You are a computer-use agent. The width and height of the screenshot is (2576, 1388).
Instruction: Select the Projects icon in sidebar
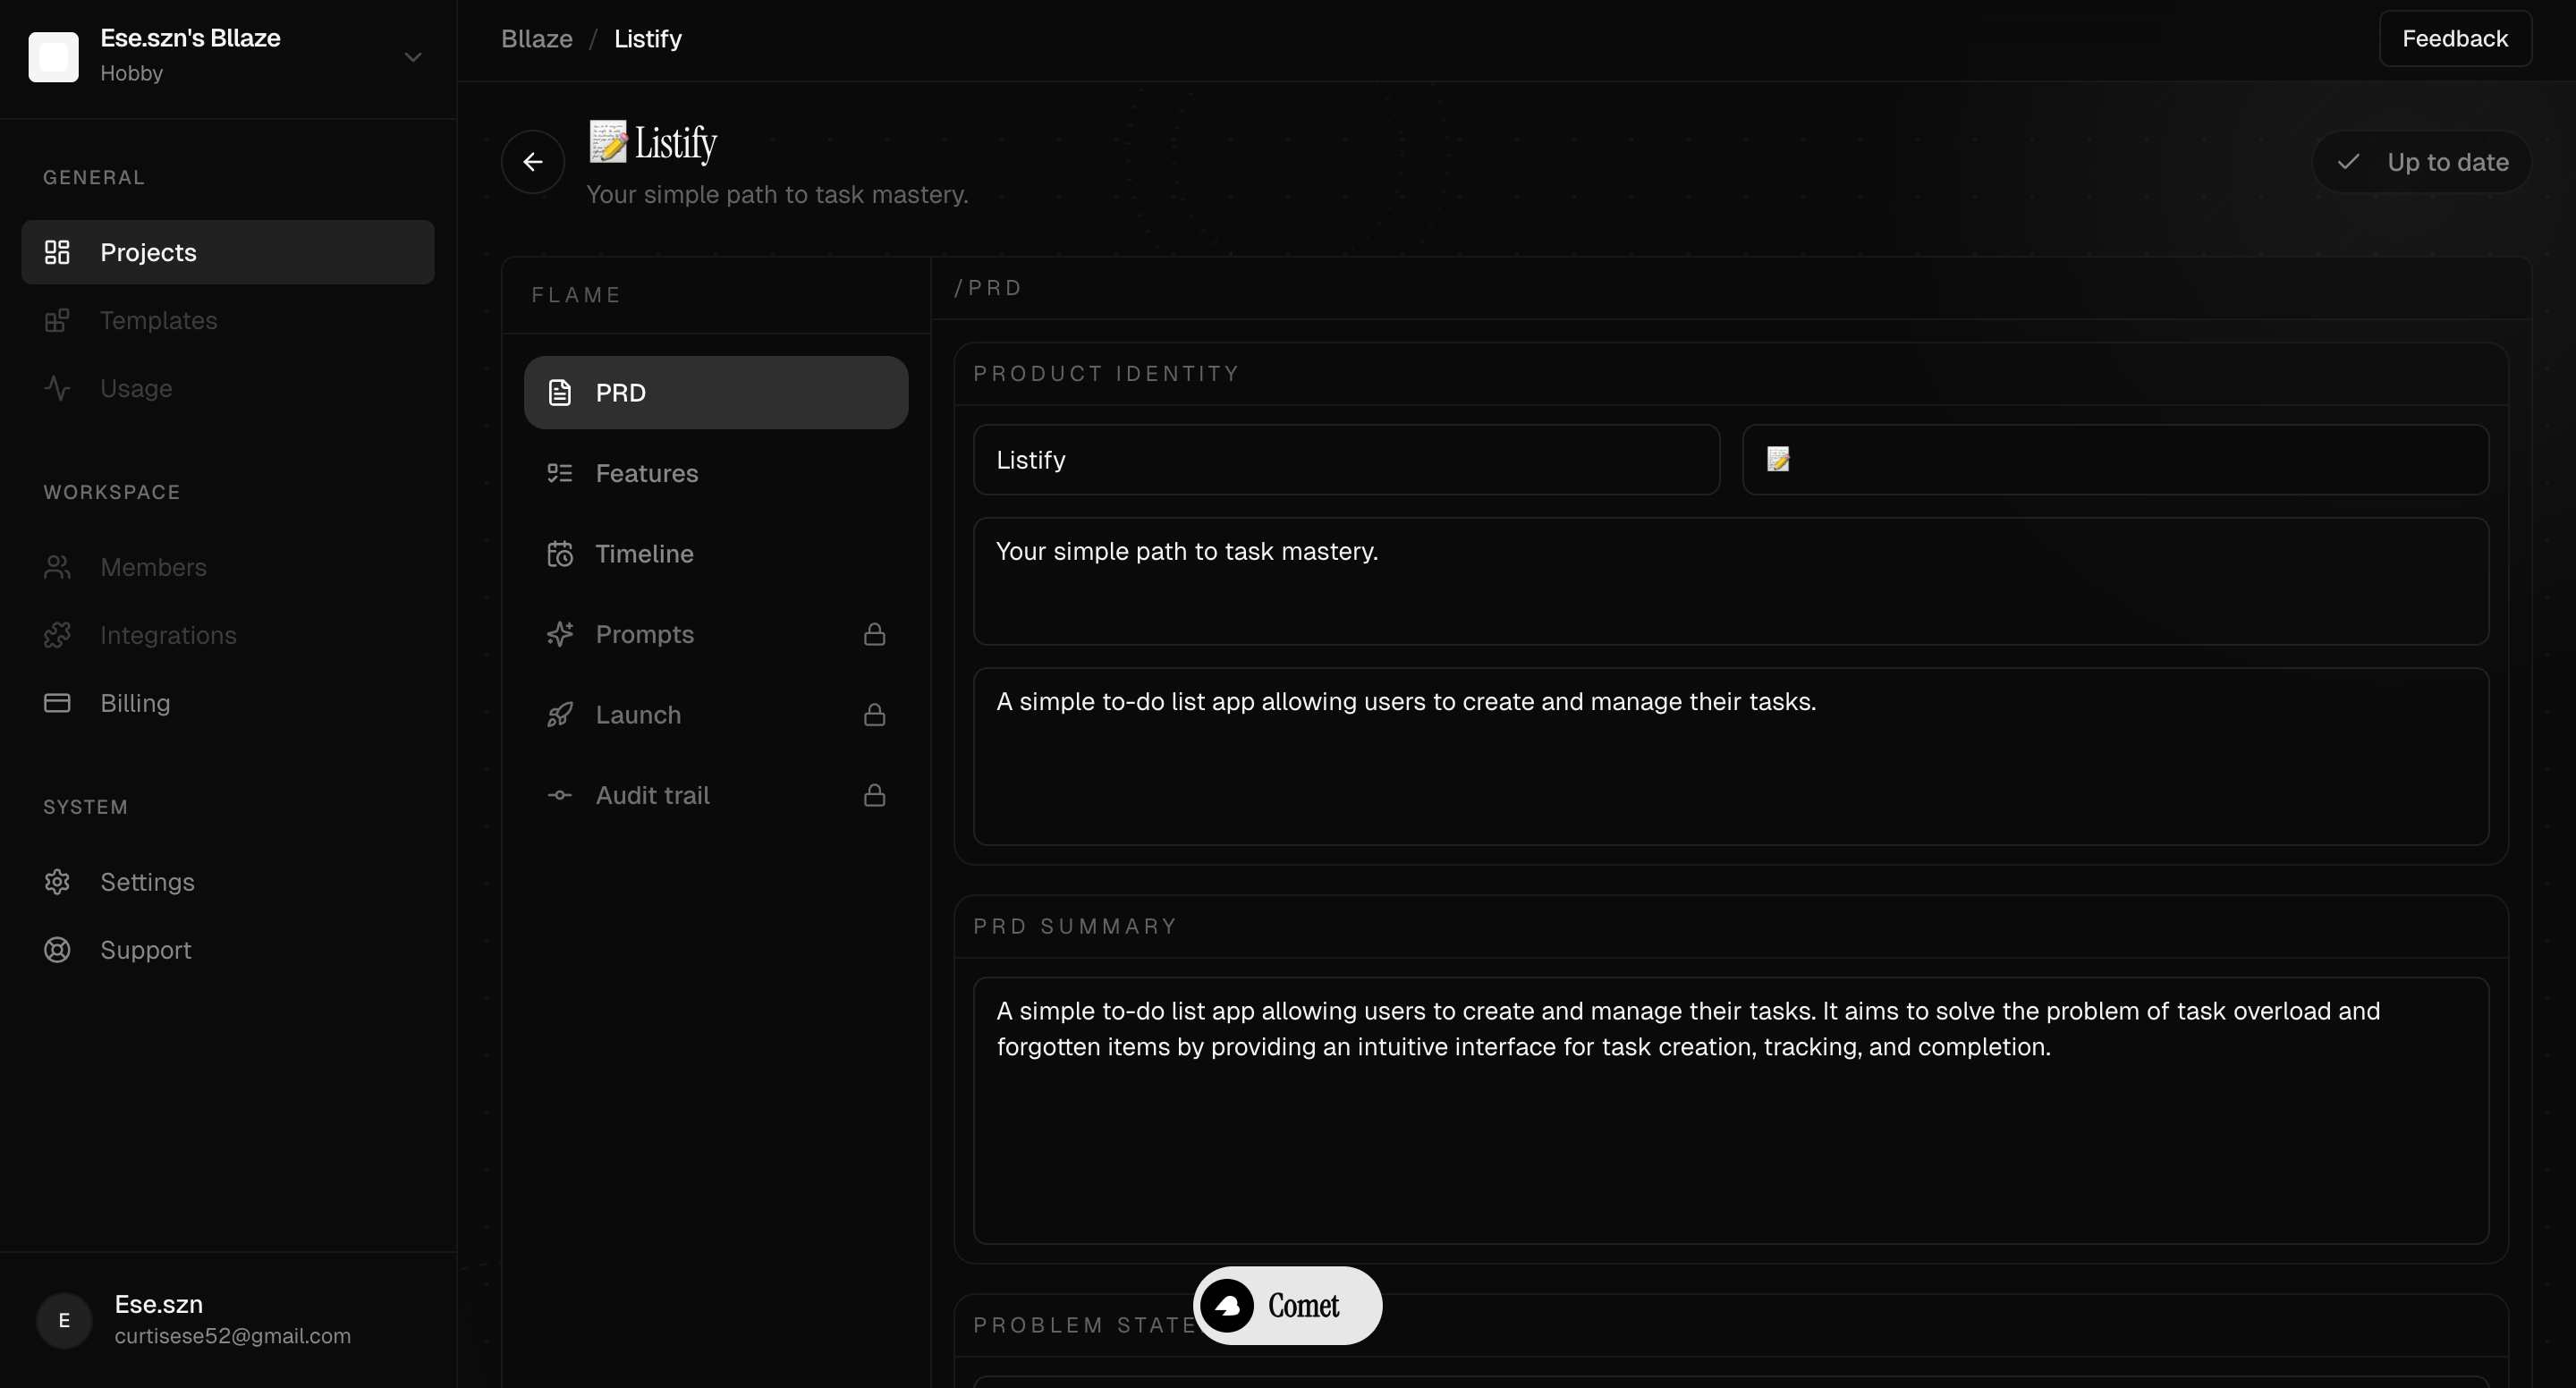coord(57,252)
